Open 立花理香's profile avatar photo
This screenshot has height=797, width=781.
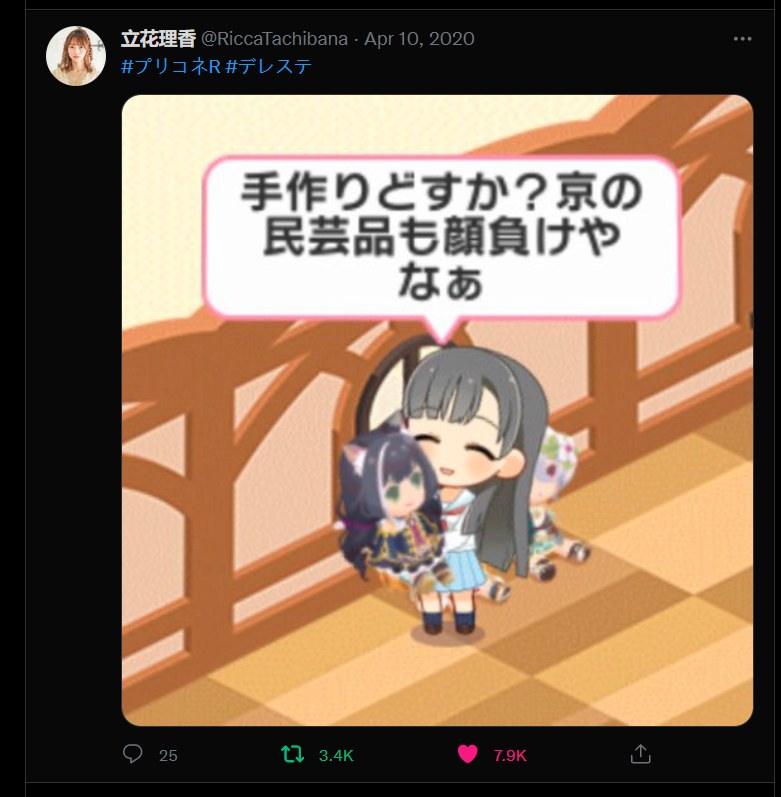[76, 56]
